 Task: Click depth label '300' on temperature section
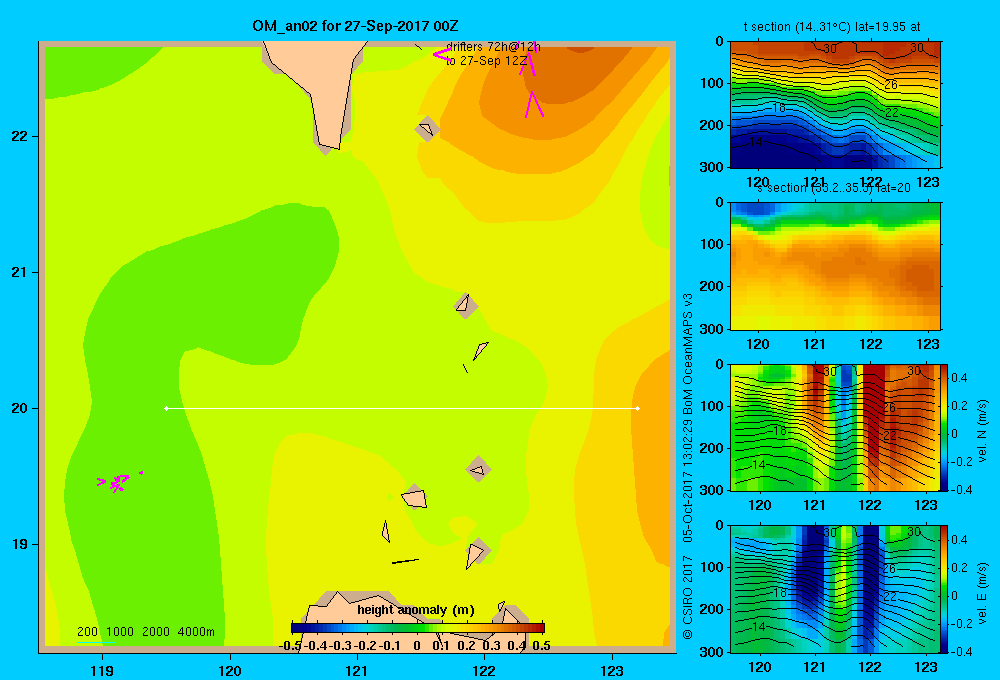tap(712, 167)
